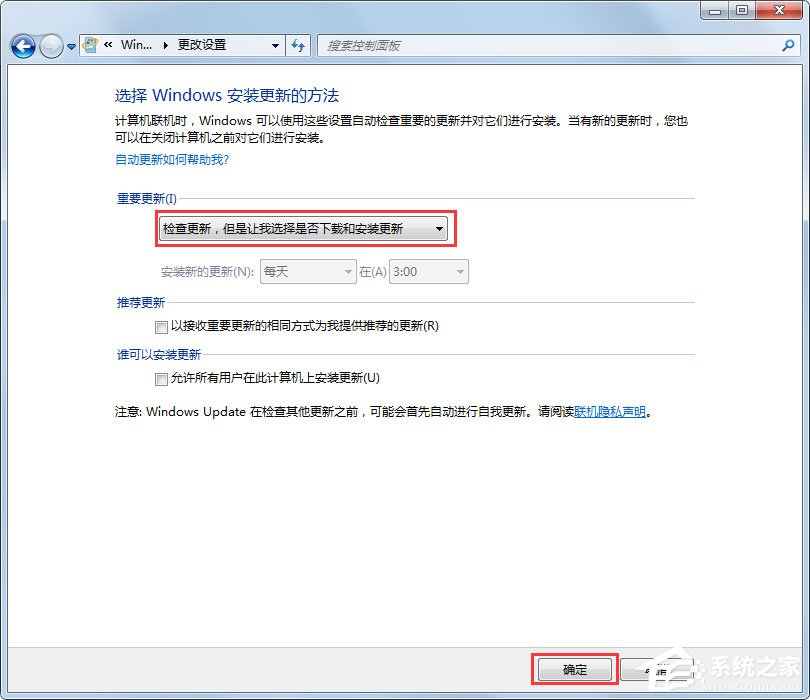Click the Back navigation arrow

(x=22, y=46)
